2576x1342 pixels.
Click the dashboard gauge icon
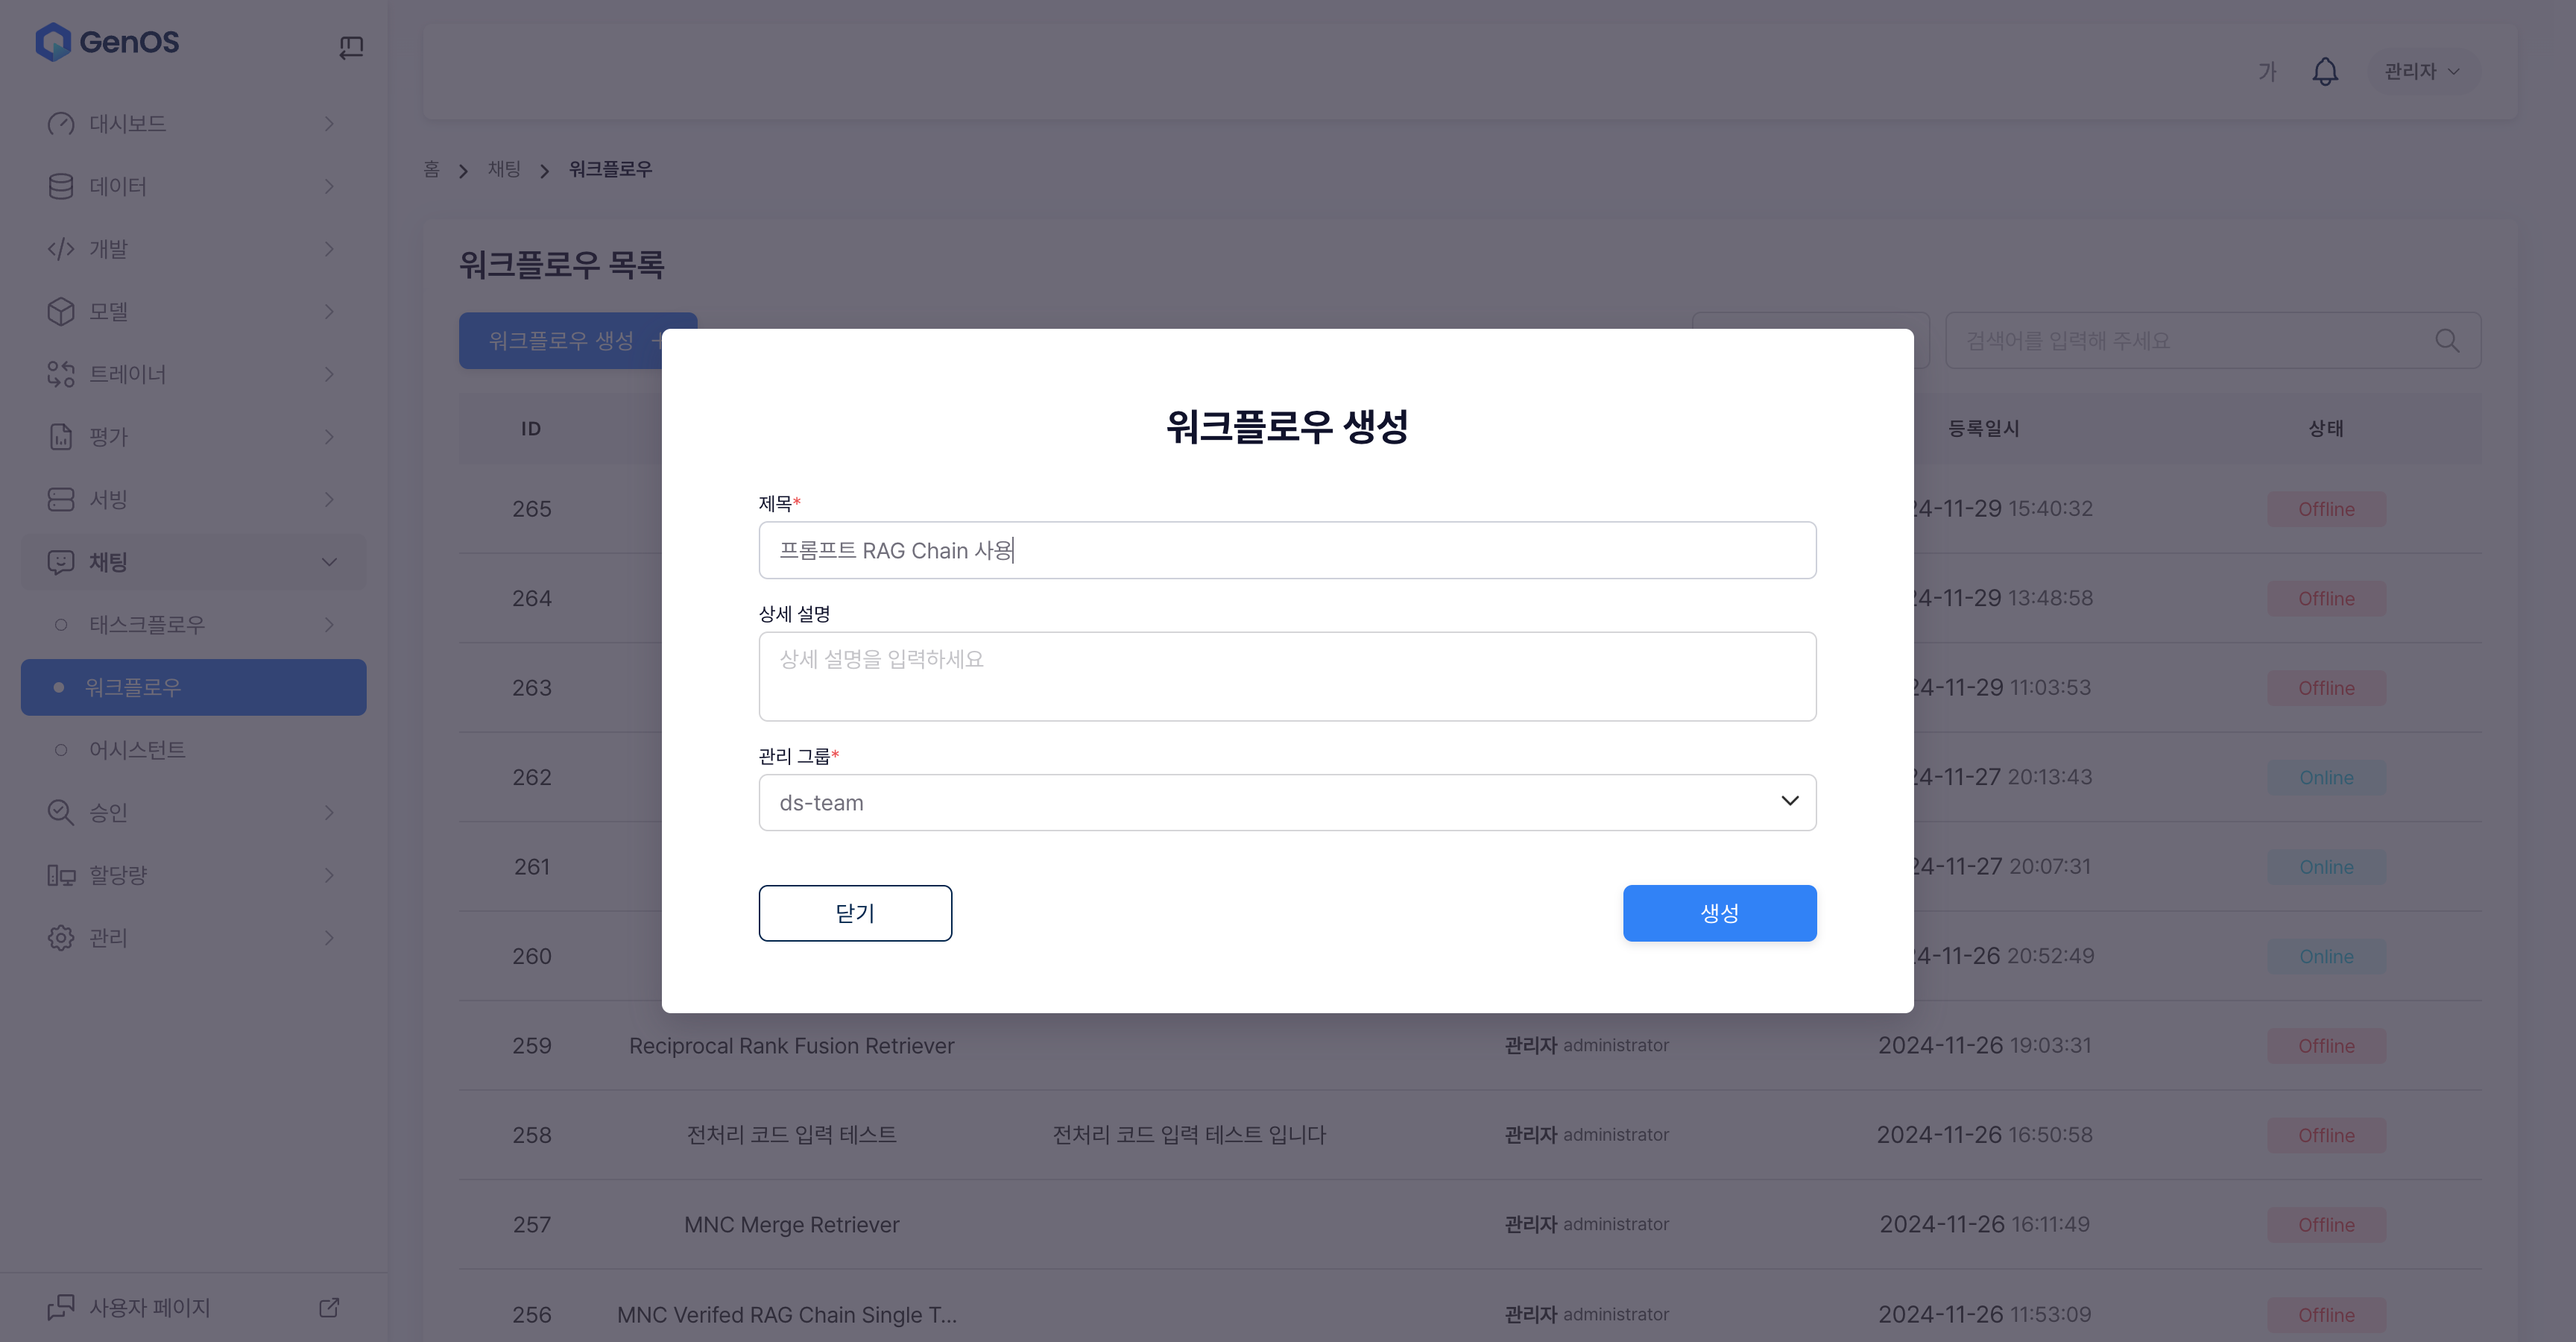click(61, 124)
